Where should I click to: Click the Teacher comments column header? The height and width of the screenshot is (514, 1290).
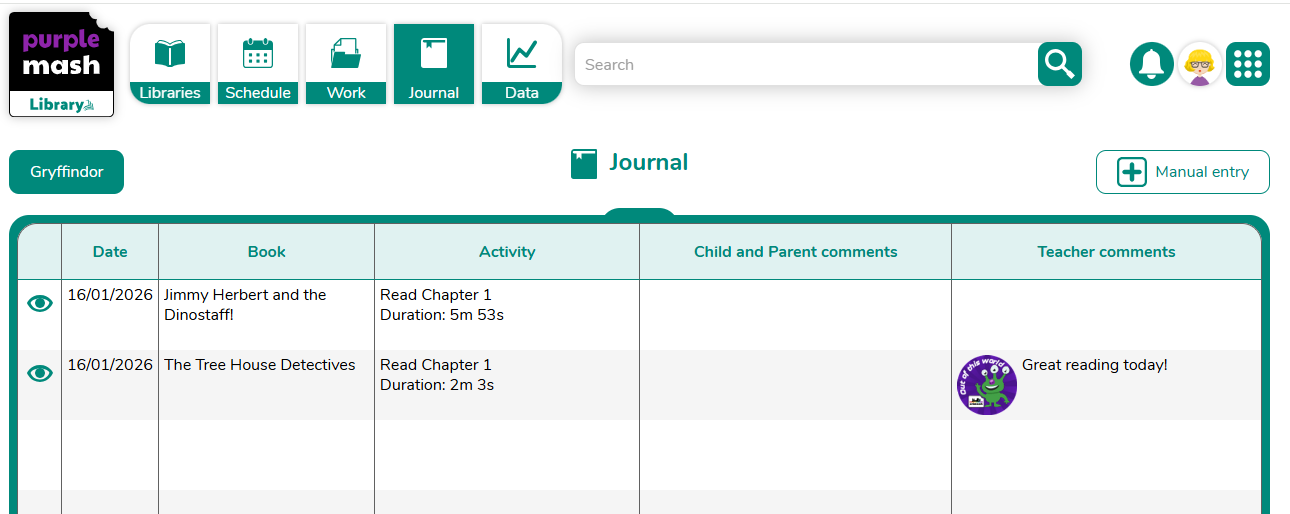[x=1106, y=252]
